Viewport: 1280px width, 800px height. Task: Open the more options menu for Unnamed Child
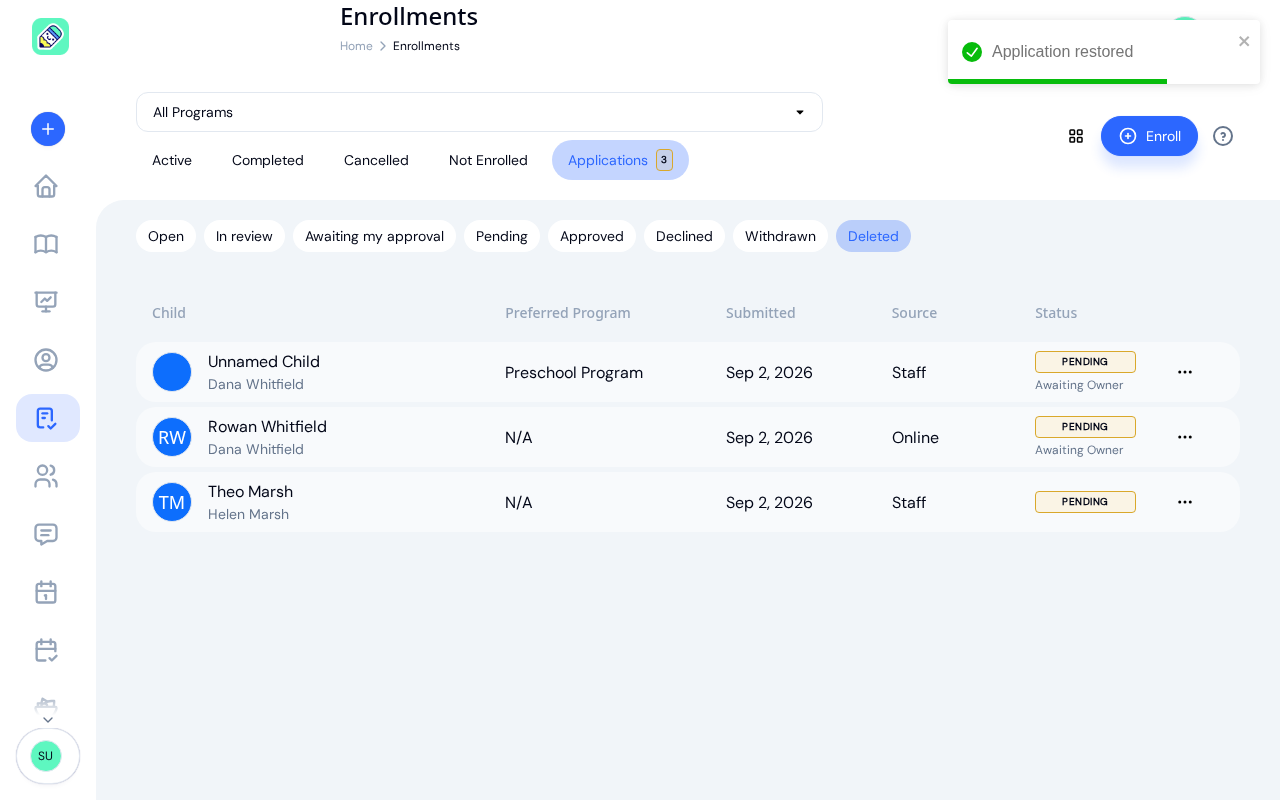[x=1185, y=372]
